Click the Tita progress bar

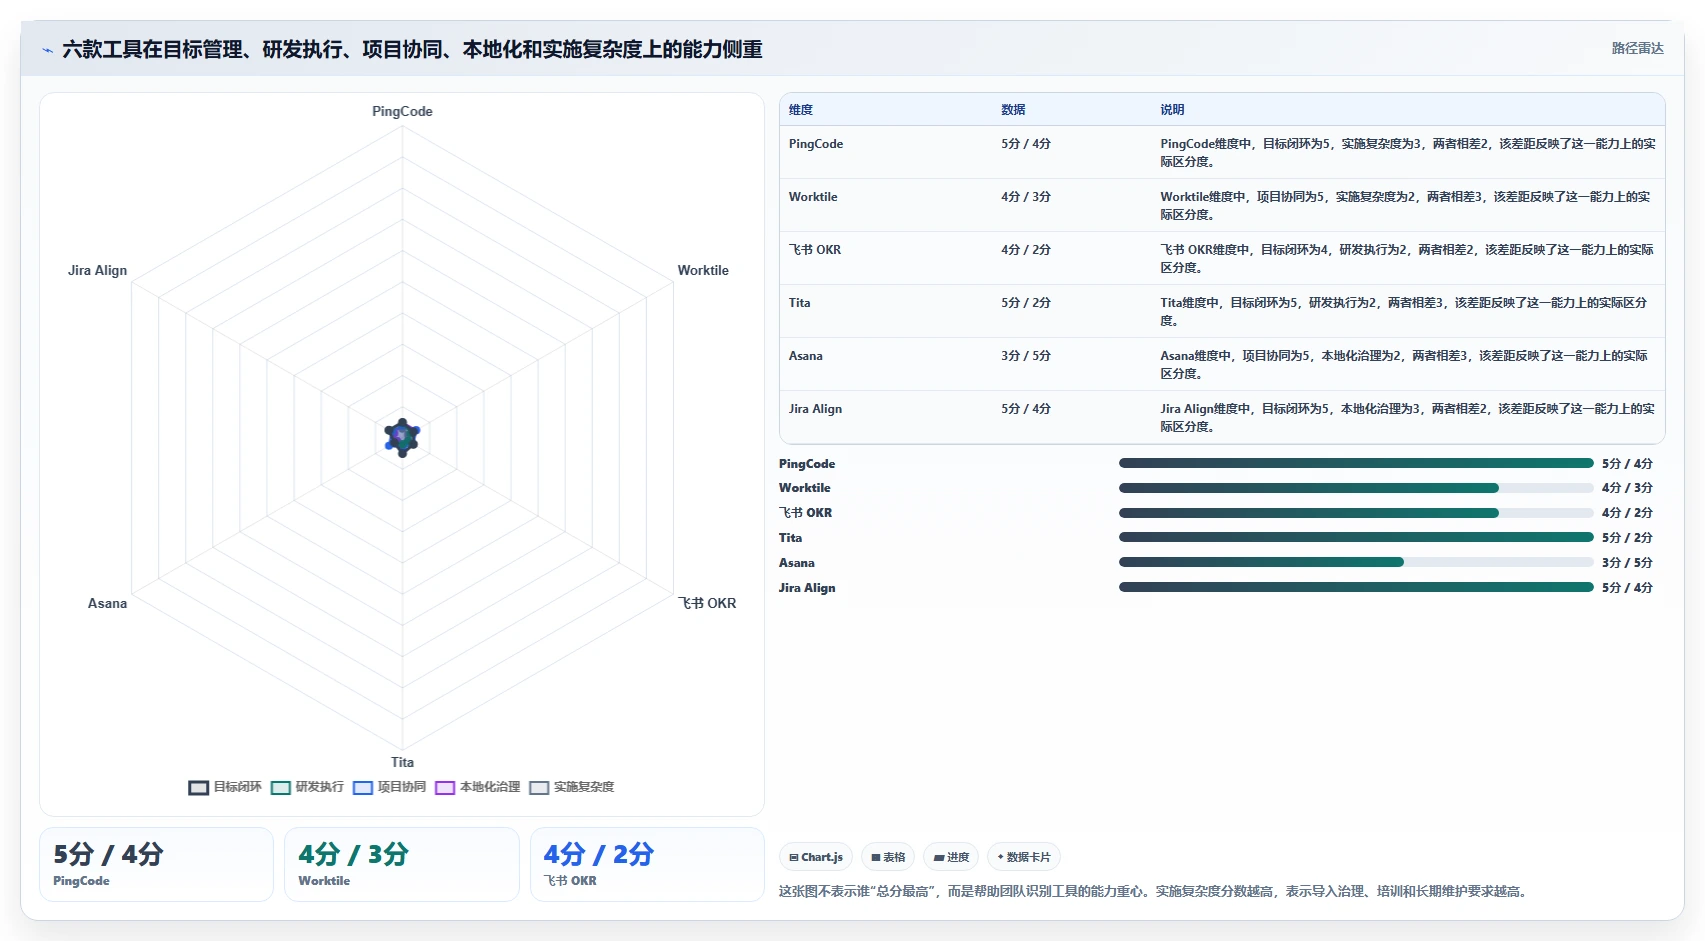(1356, 537)
